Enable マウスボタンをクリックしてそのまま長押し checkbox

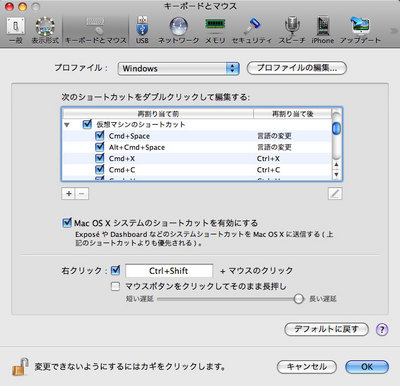tap(115, 286)
